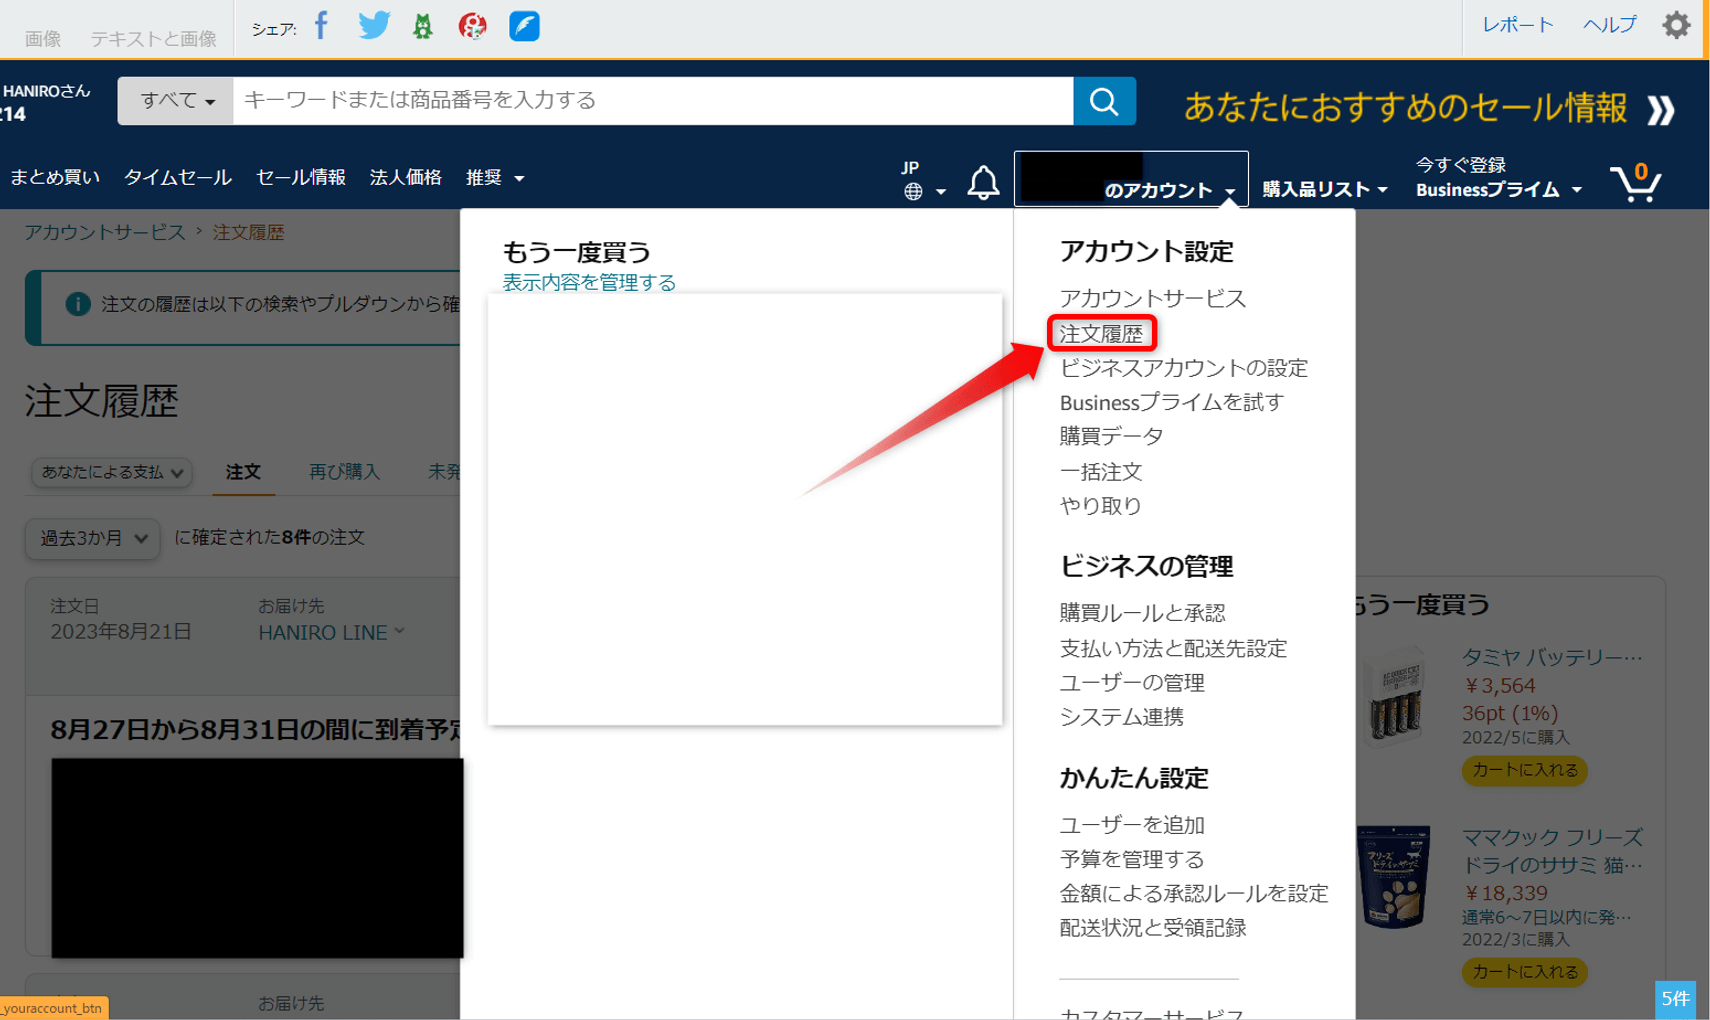
Task: Click ユーザーを追加 menu item
Action: pyautogui.click(x=1132, y=825)
